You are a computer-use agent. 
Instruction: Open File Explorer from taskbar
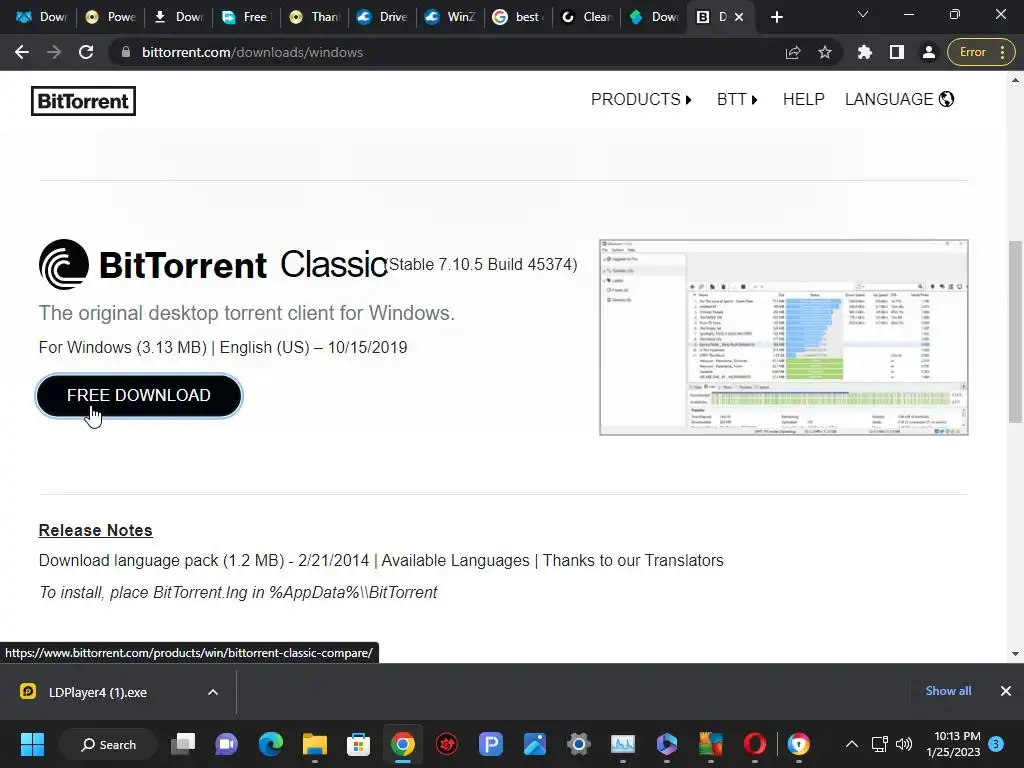coord(314,744)
